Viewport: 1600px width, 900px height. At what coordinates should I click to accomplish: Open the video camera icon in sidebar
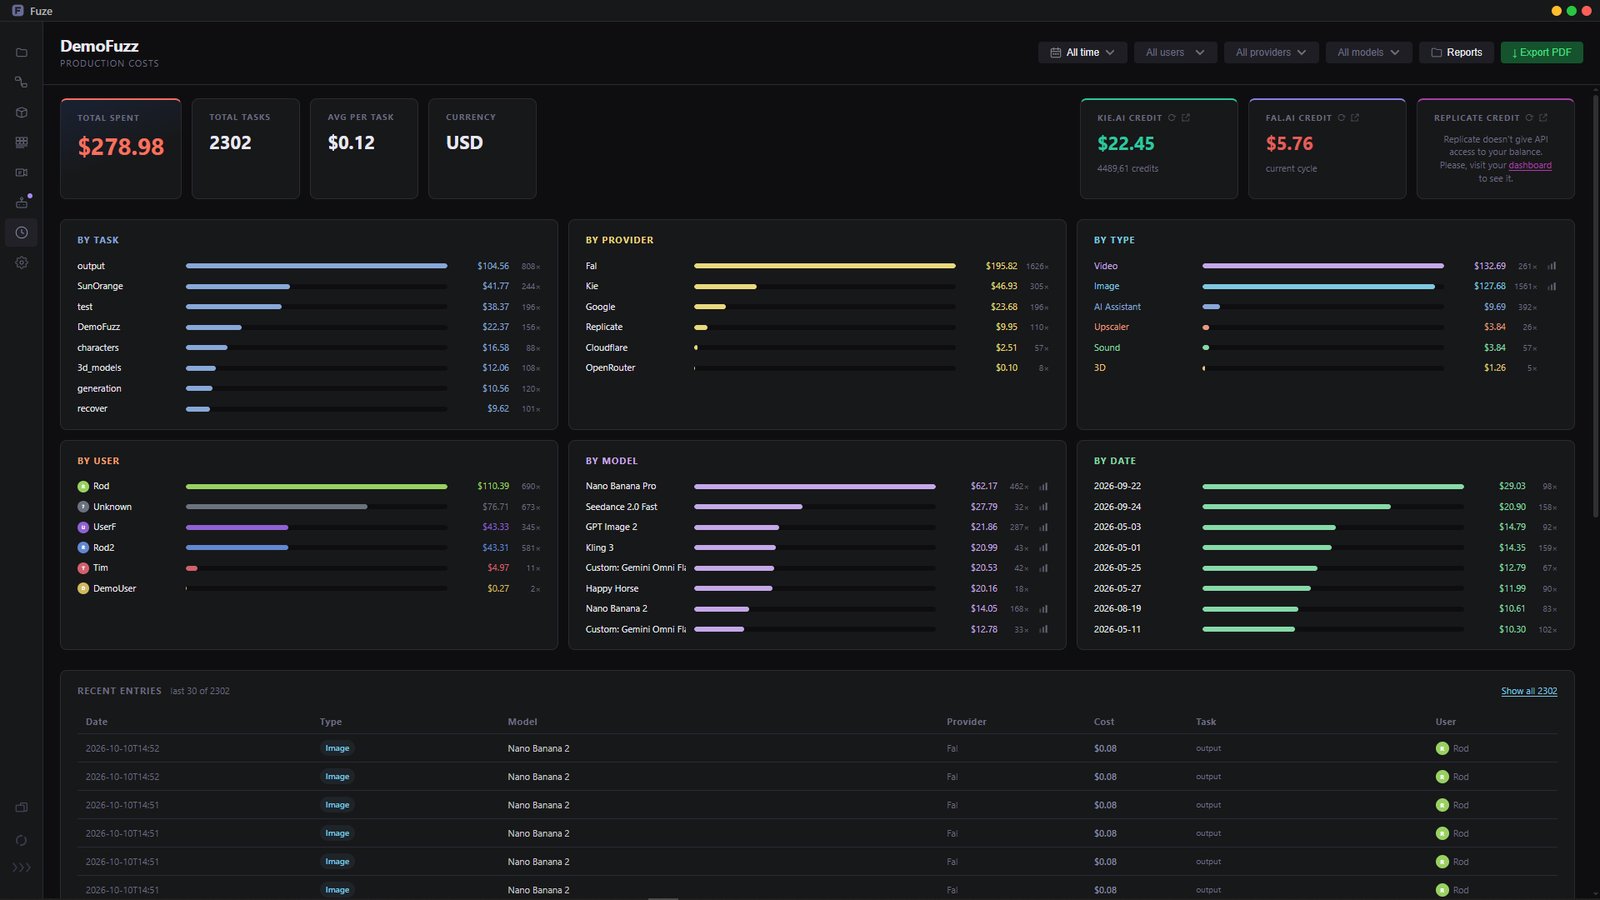pos(21,172)
